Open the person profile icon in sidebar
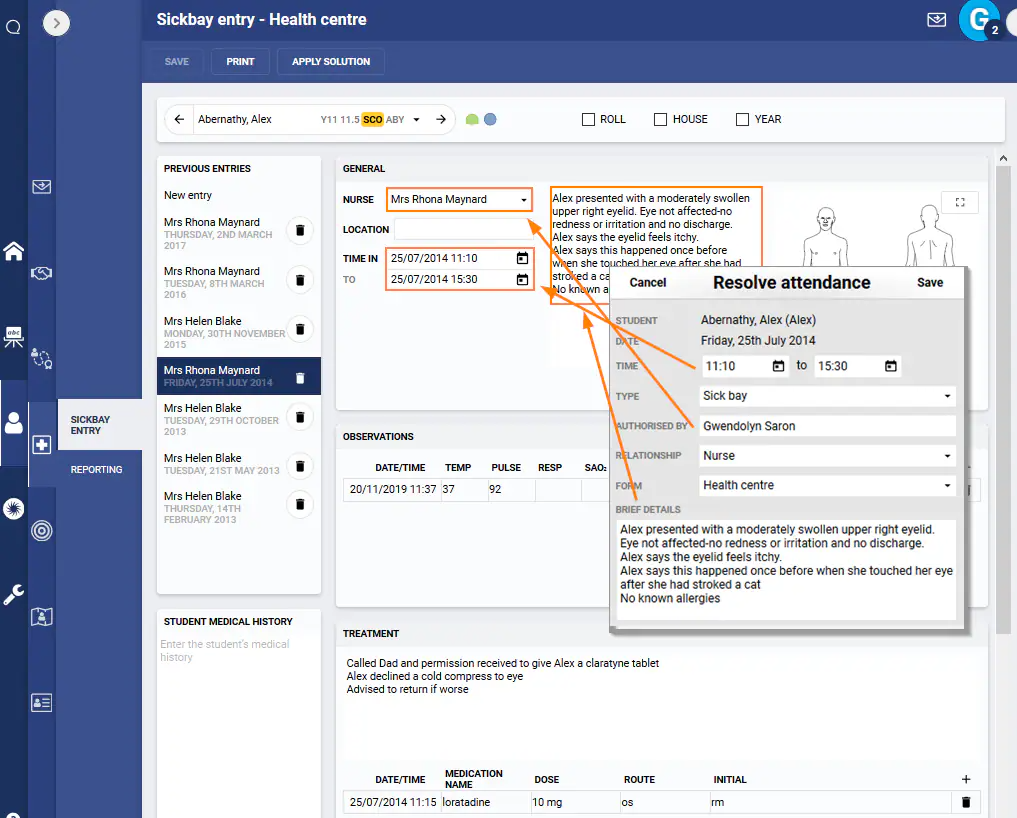Viewport: 1017px width, 818px height. click(x=14, y=423)
